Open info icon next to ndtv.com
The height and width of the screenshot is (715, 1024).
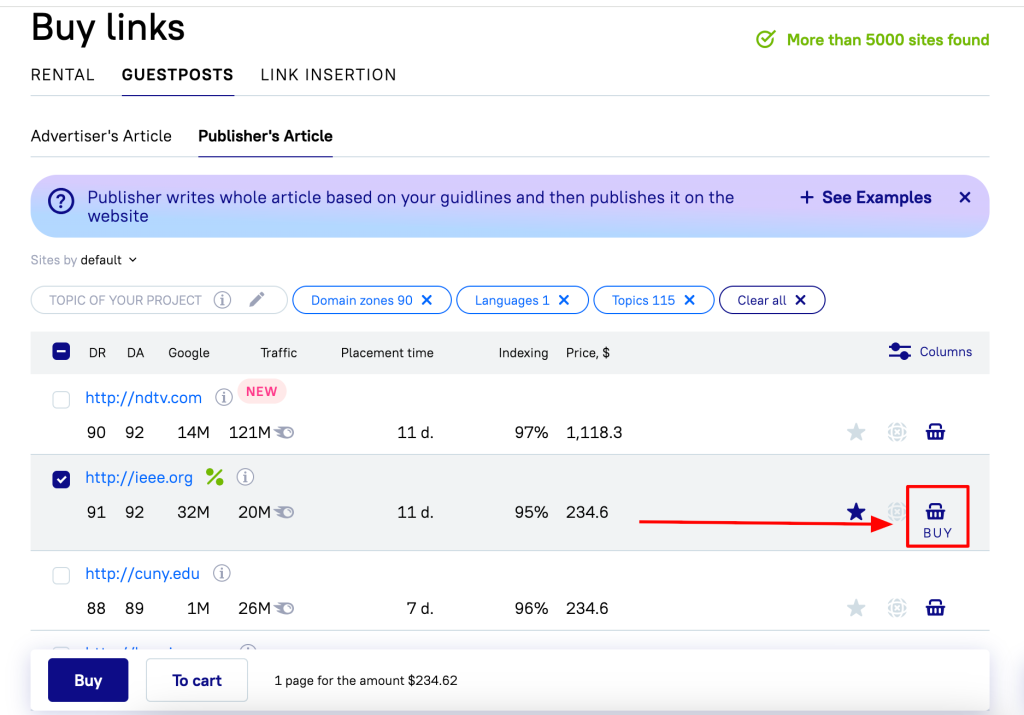(224, 397)
